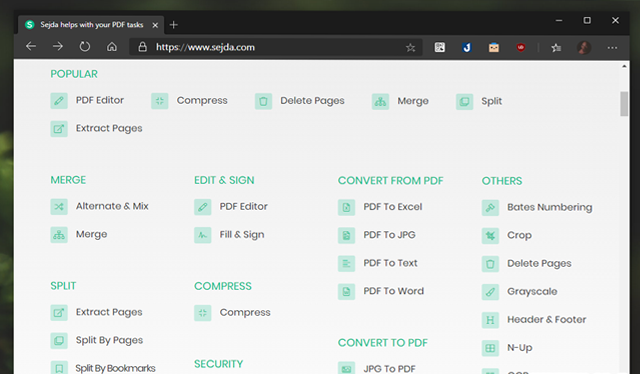
Task: Click the scrollbar up arrow
Action: 624,66
